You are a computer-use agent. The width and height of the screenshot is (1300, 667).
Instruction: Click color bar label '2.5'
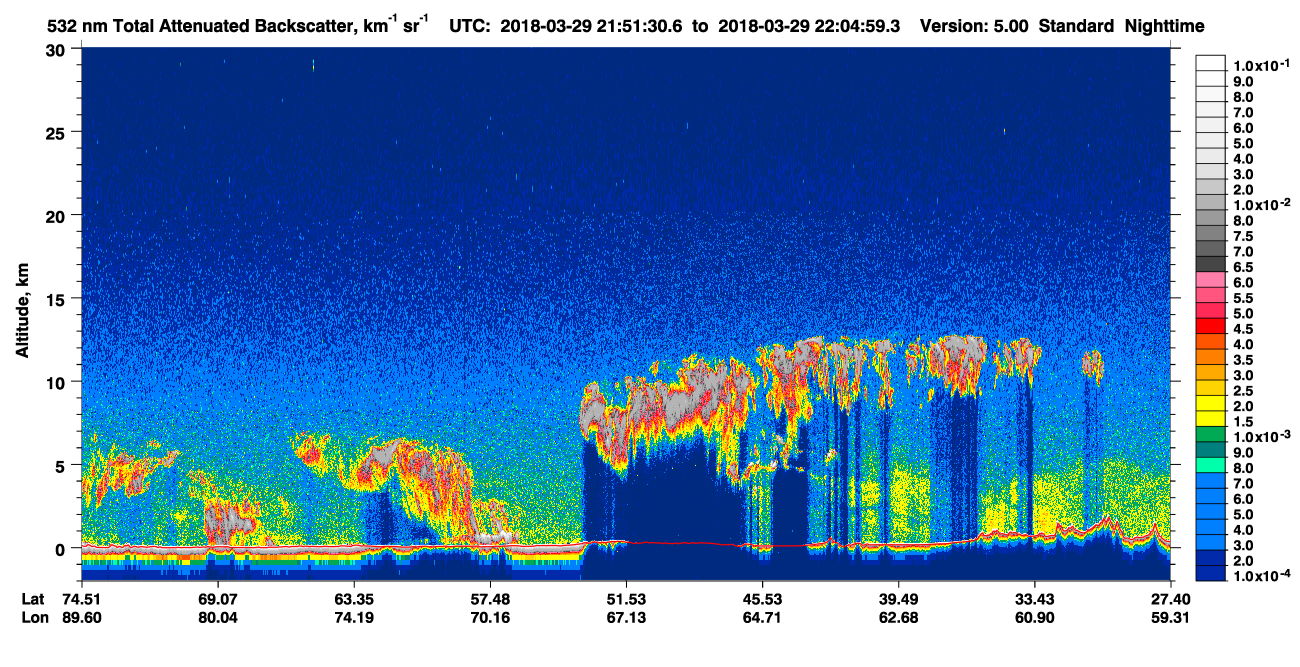click(x=1243, y=392)
